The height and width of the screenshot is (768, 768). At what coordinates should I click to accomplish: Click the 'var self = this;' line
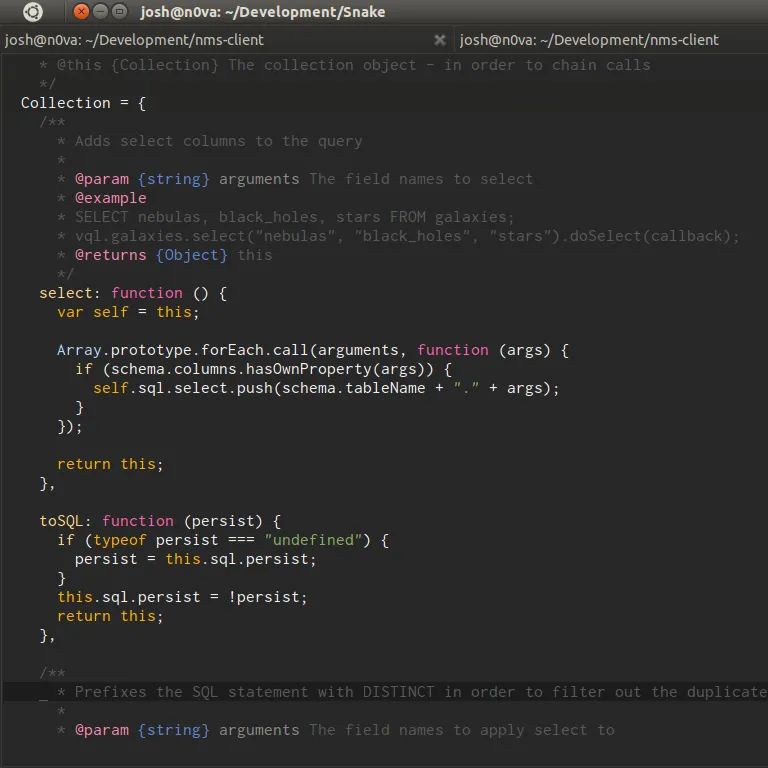128,312
